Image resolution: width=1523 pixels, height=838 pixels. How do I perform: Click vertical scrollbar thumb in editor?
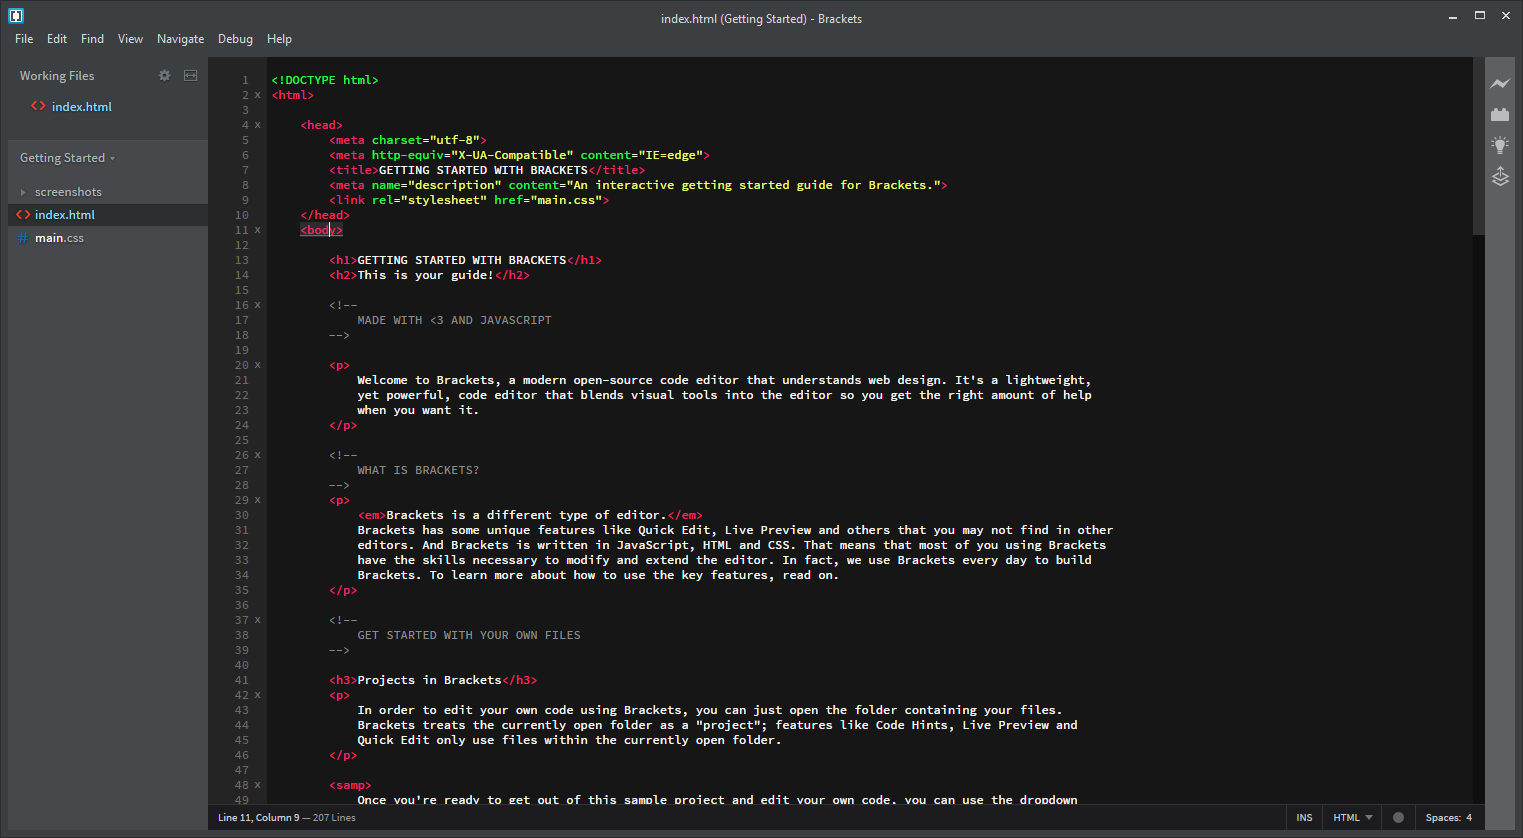pos(1479,146)
